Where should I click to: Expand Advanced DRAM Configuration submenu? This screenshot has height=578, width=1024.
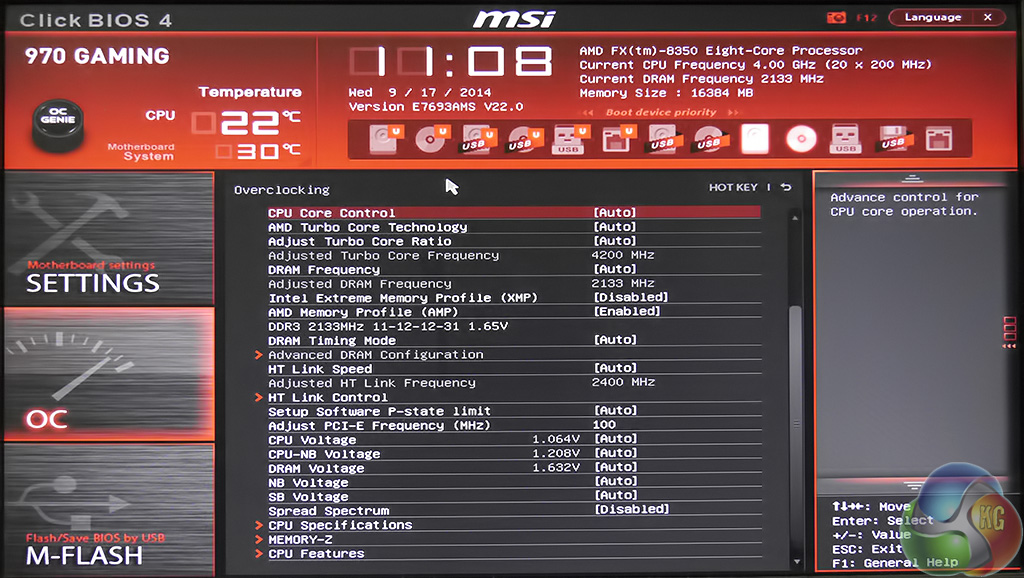[376, 355]
